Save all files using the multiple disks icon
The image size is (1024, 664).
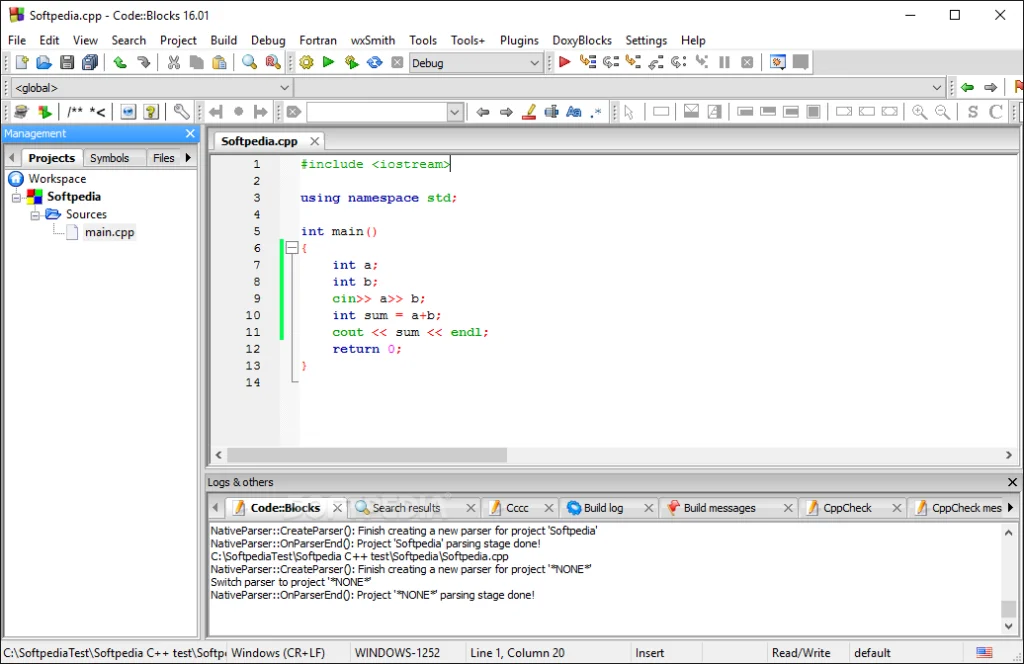[89, 61]
